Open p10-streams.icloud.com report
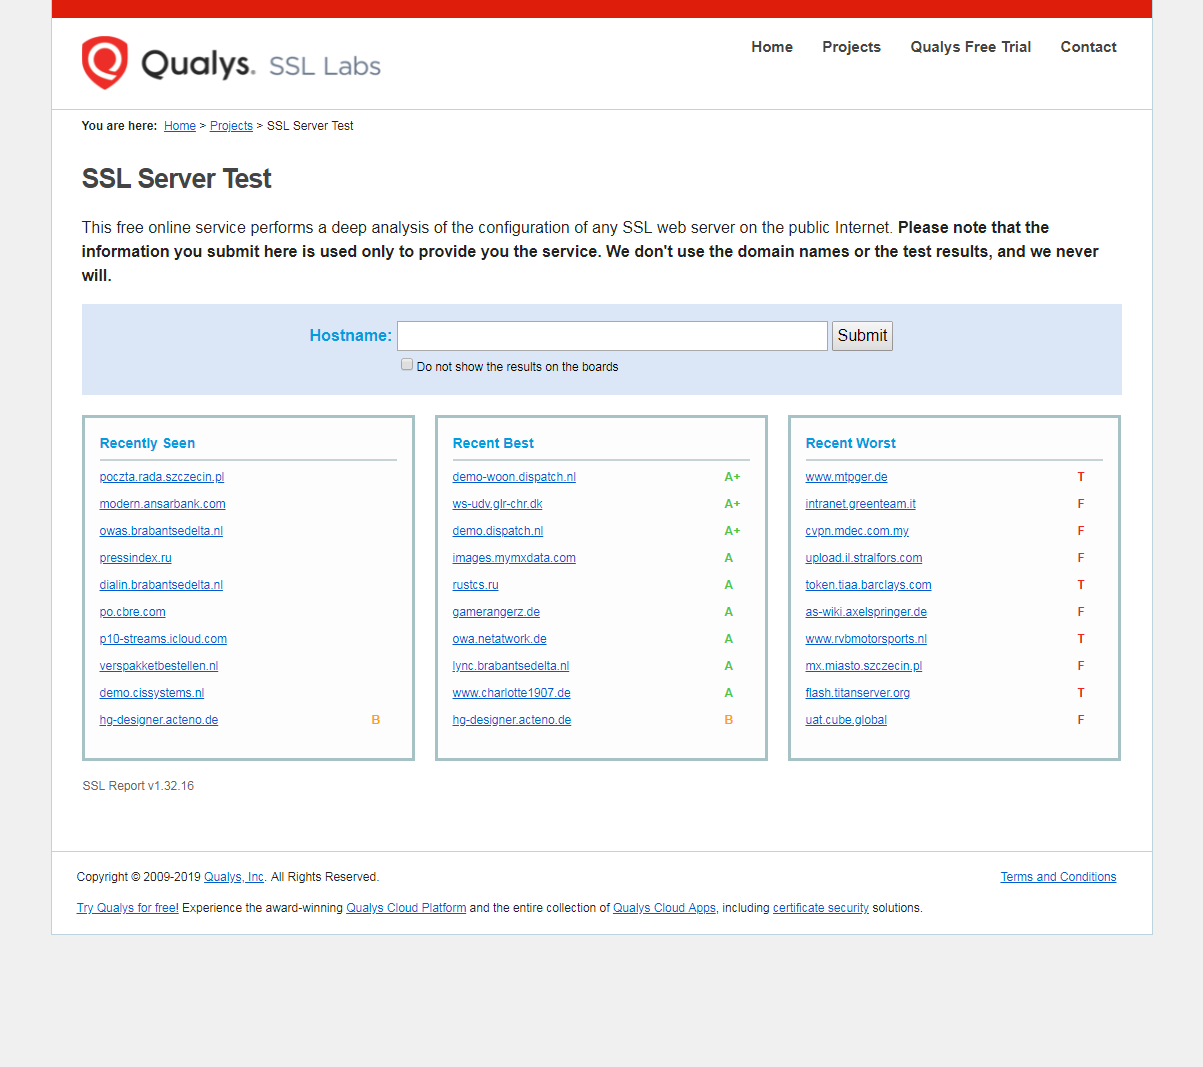Viewport: 1203px width, 1067px height. [x=163, y=639]
